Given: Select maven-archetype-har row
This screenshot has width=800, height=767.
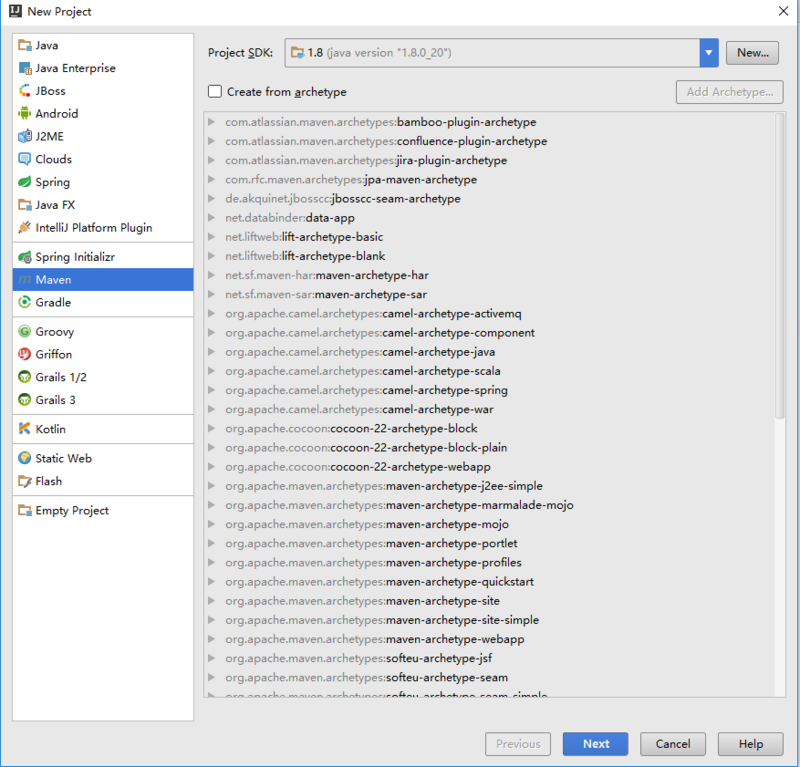Looking at the screenshot, I should (x=489, y=275).
